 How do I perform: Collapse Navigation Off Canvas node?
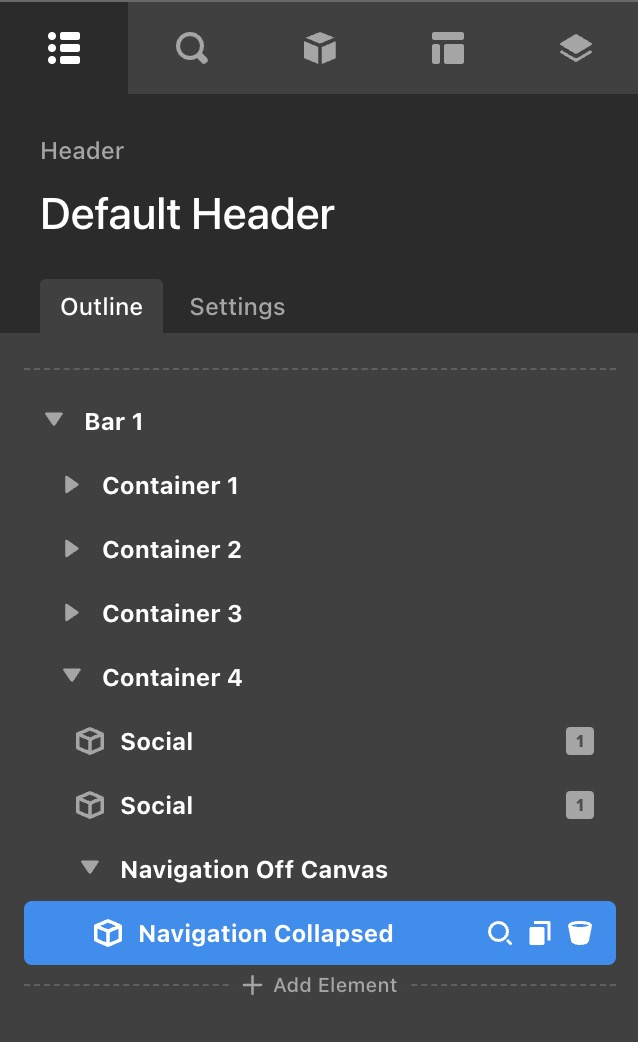pos(90,869)
